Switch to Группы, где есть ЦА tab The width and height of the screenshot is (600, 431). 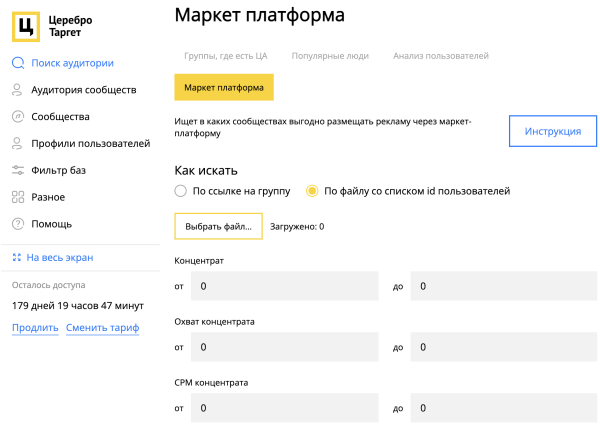click(226, 56)
